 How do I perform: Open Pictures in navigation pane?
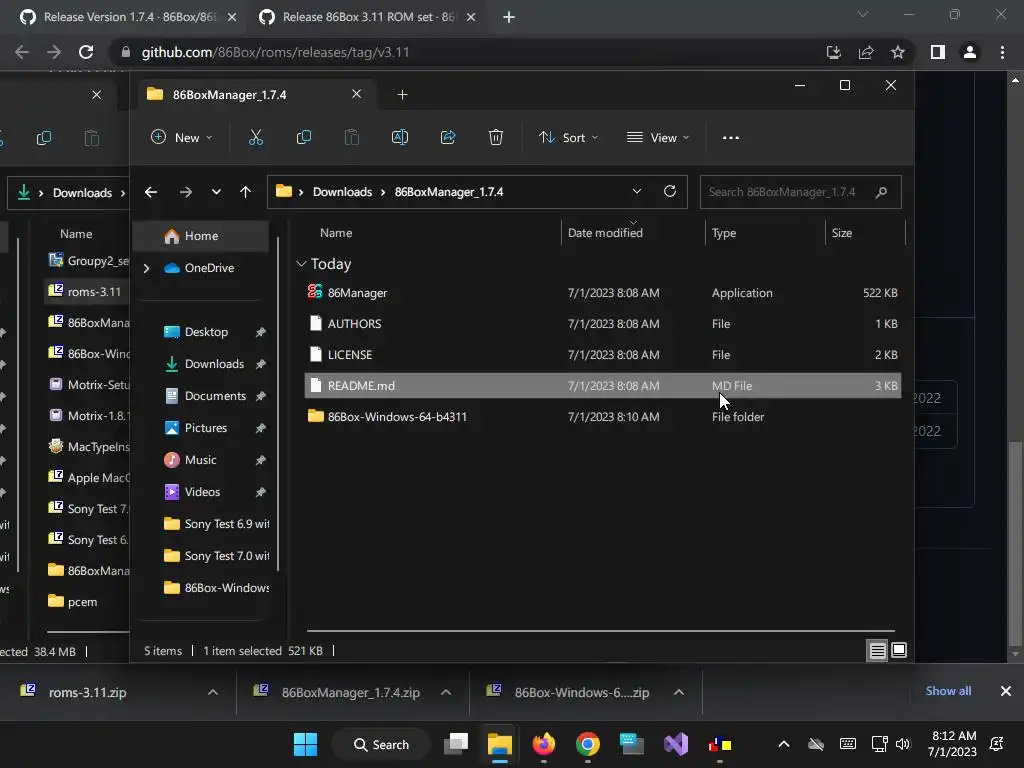(206, 428)
